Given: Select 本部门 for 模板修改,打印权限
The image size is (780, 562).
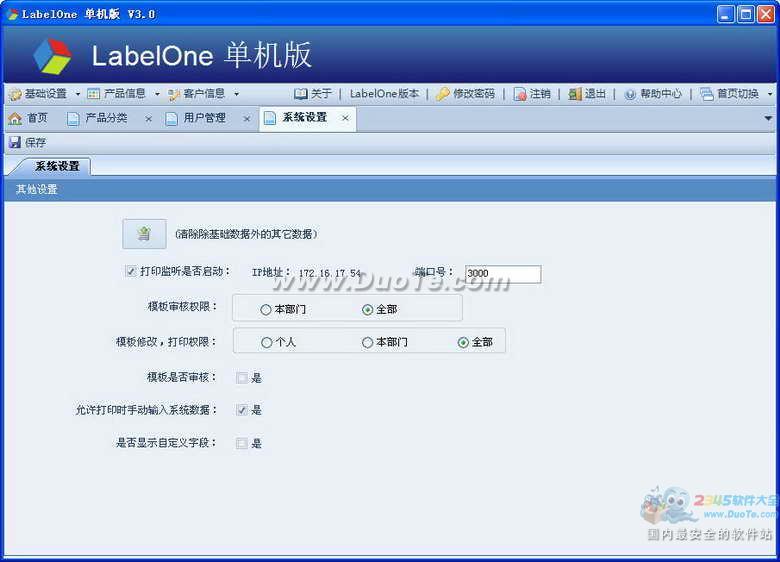Looking at the screenshot, I should (367, 342).
